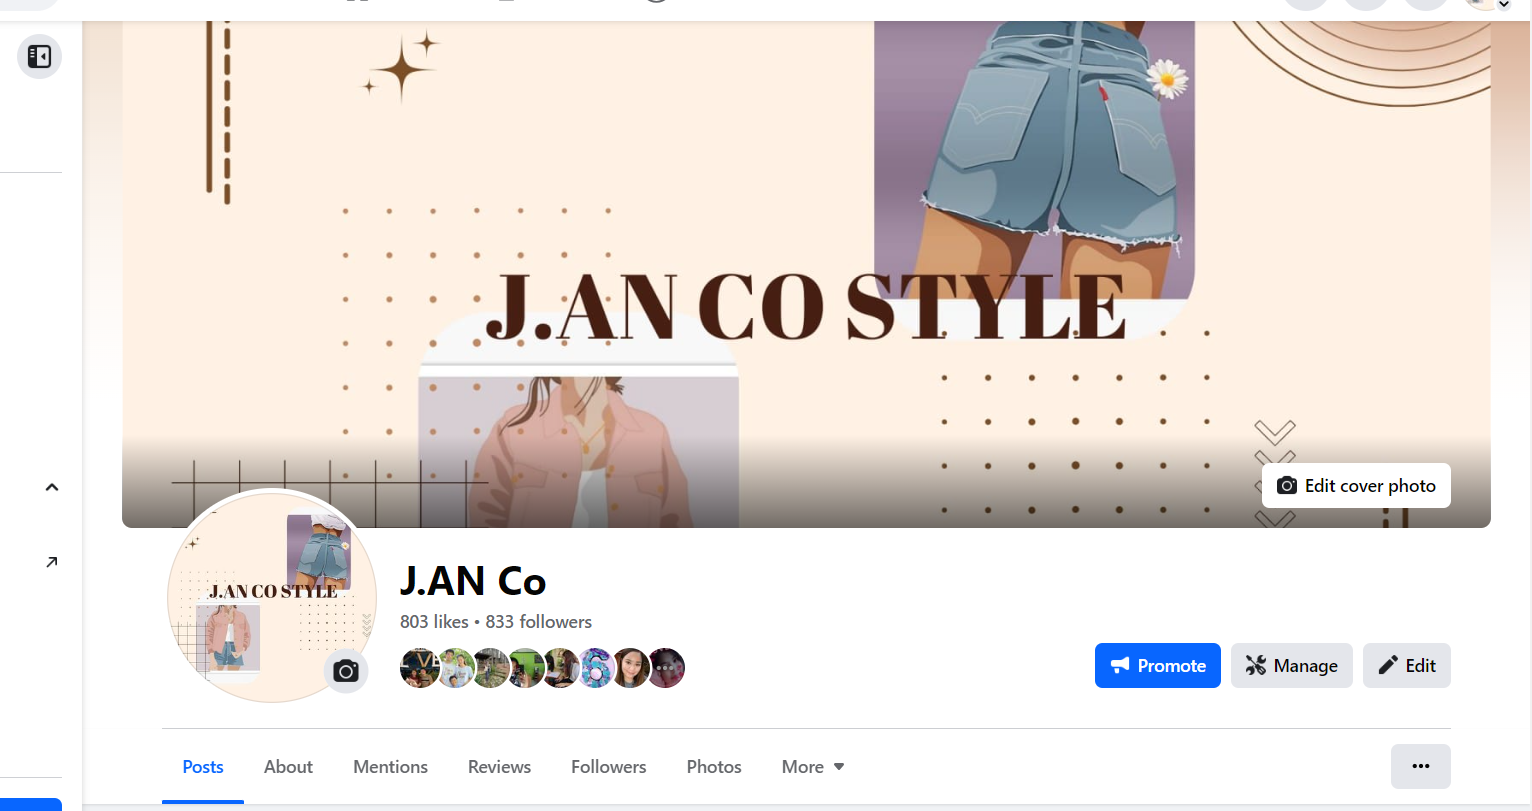This screenshot has width=1532, height=811.
Task: Collapse the sidebar section with up chevron
Action: (52, 487)
